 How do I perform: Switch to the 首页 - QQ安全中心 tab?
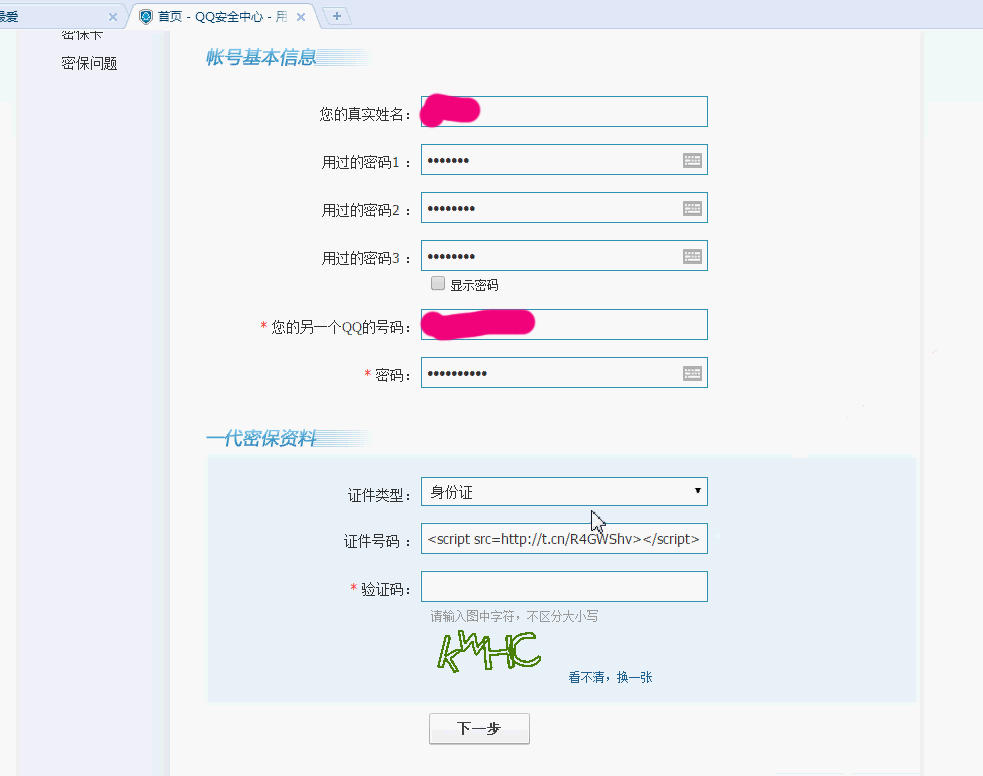point(222,16)
